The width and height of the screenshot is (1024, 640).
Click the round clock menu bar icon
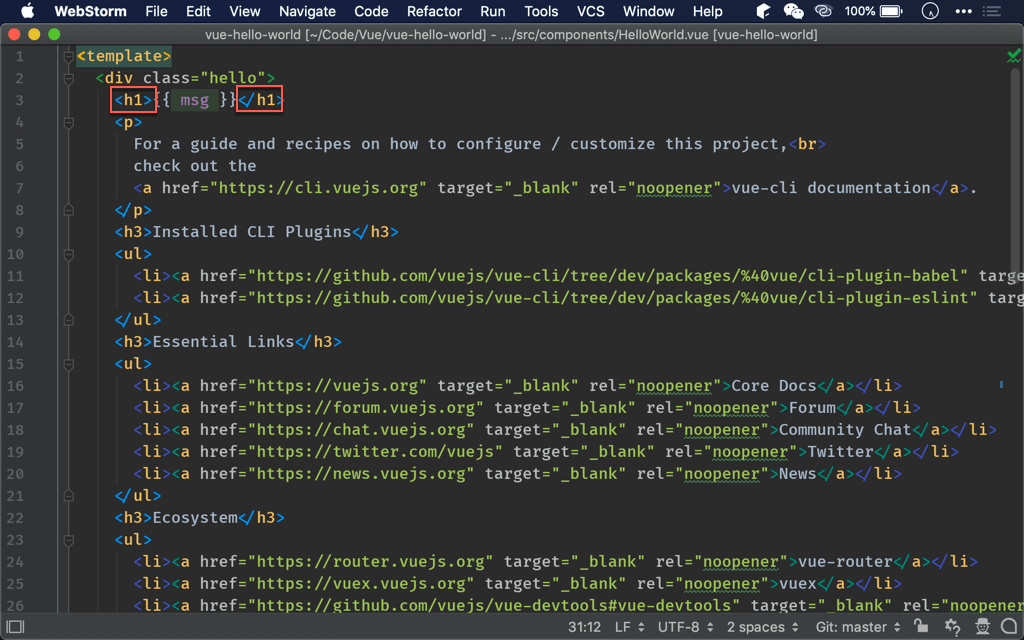click(930, 11)
